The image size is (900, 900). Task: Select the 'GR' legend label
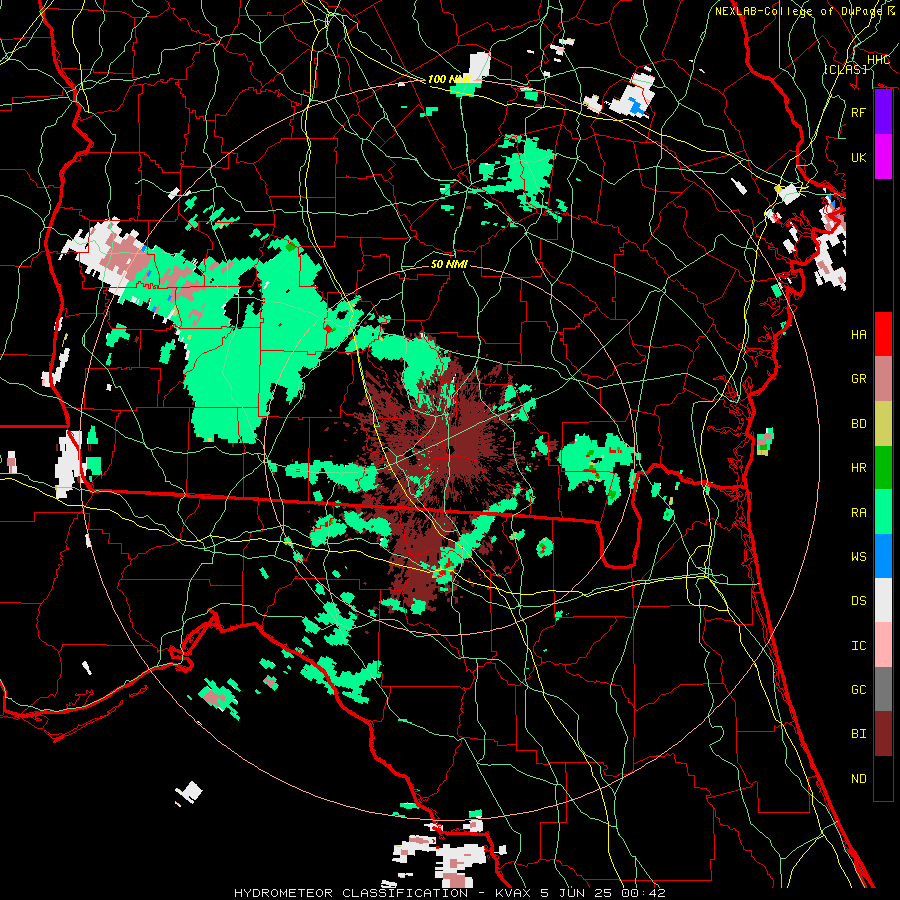click(x=858, y=379)
